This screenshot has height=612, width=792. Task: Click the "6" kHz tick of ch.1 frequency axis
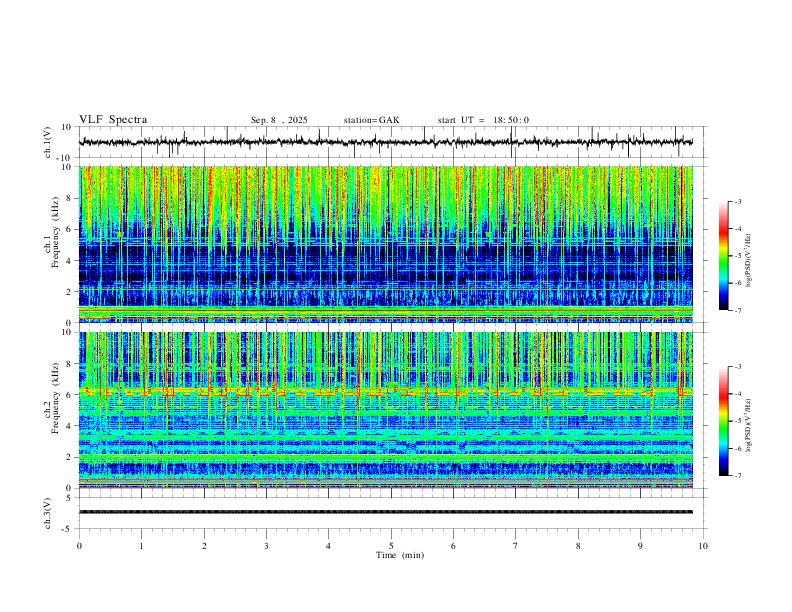(x=70, y=229)
